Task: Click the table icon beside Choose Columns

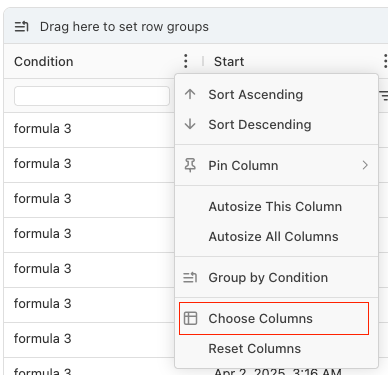Action: (190, 318)
